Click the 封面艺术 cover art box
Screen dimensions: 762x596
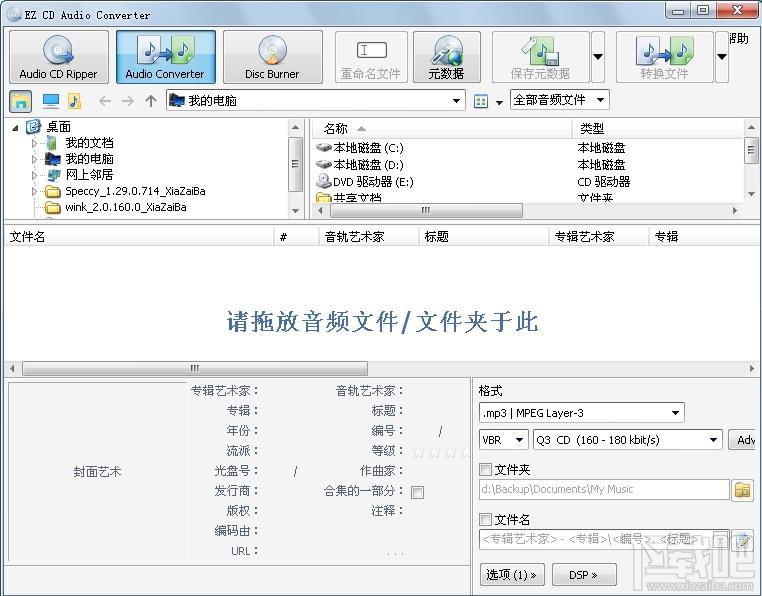tap(98, 471)
